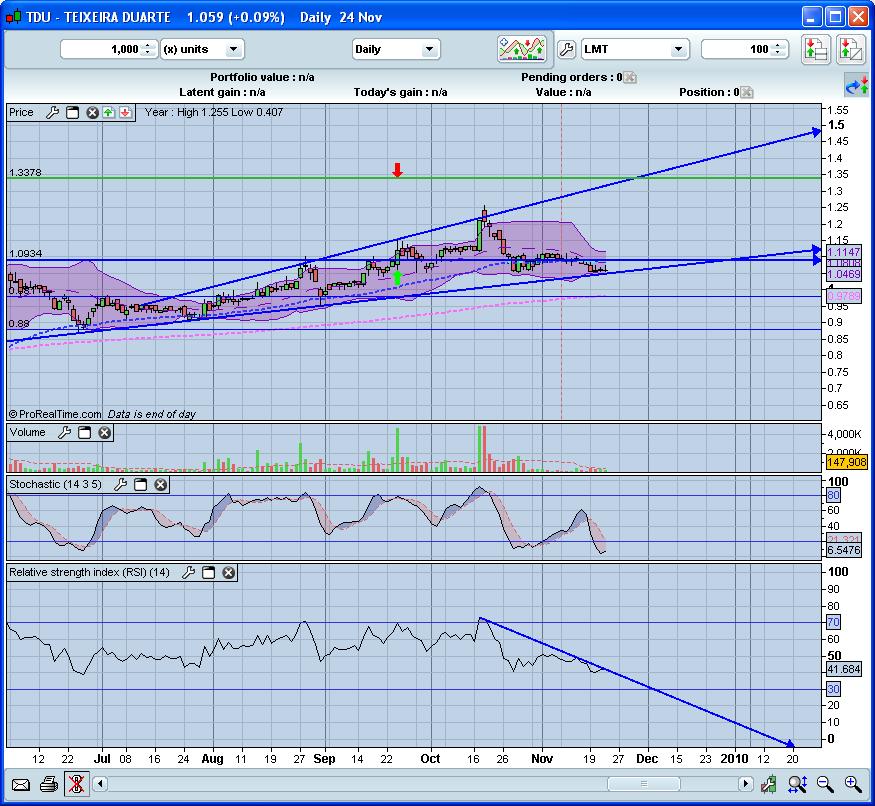Click red sell arrow icon in Price panel
The image size is (875, 806).
click(126, 112)
